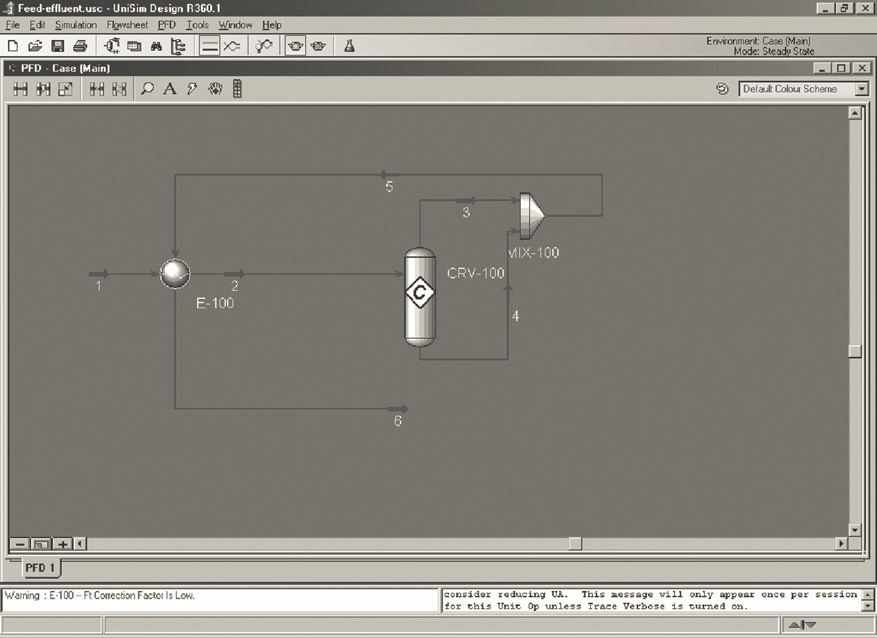Open the flask Basis Environment icon
The image size is (877, 638).
tap(350, 46)
